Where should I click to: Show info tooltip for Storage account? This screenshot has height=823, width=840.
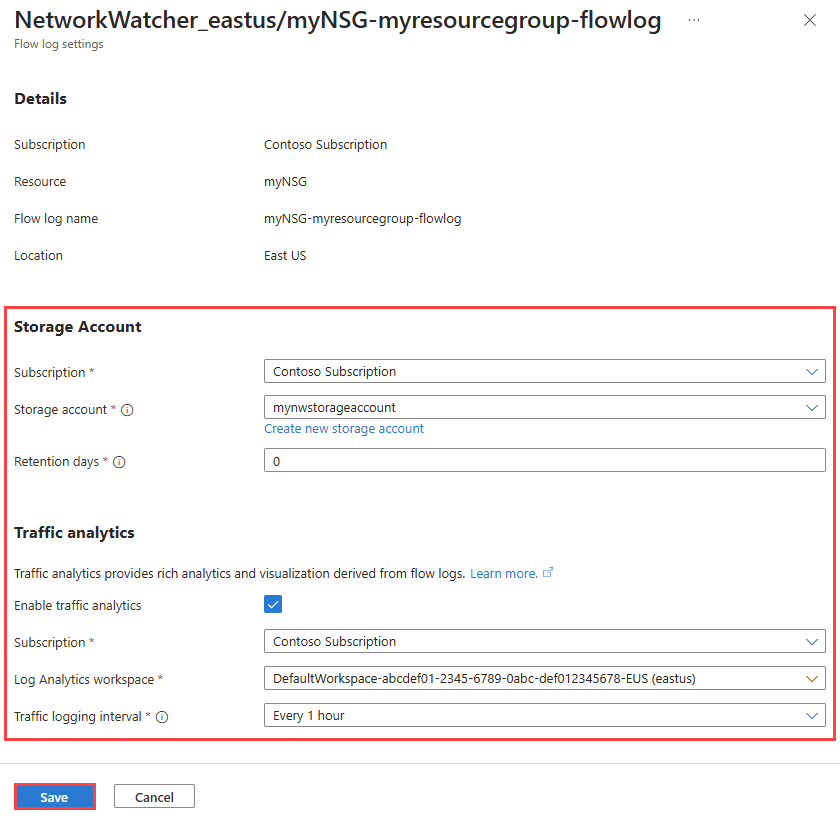pyautogui.click(x=127, y=410)
